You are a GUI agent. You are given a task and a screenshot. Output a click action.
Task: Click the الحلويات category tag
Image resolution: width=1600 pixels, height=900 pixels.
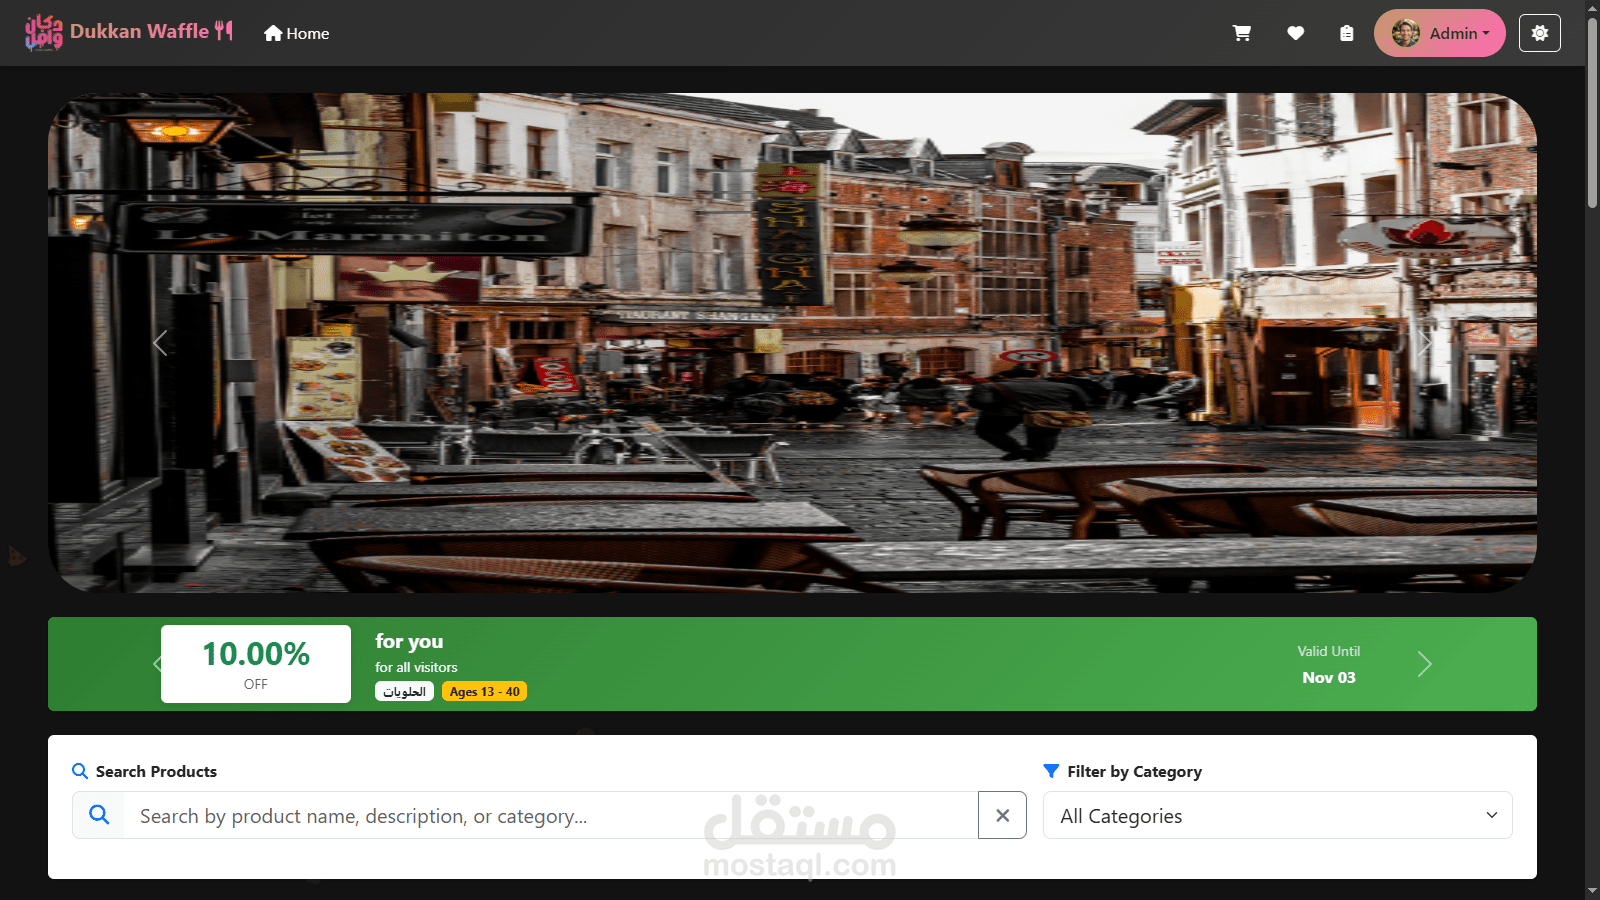pyautogui.click(x=404, y=691)
